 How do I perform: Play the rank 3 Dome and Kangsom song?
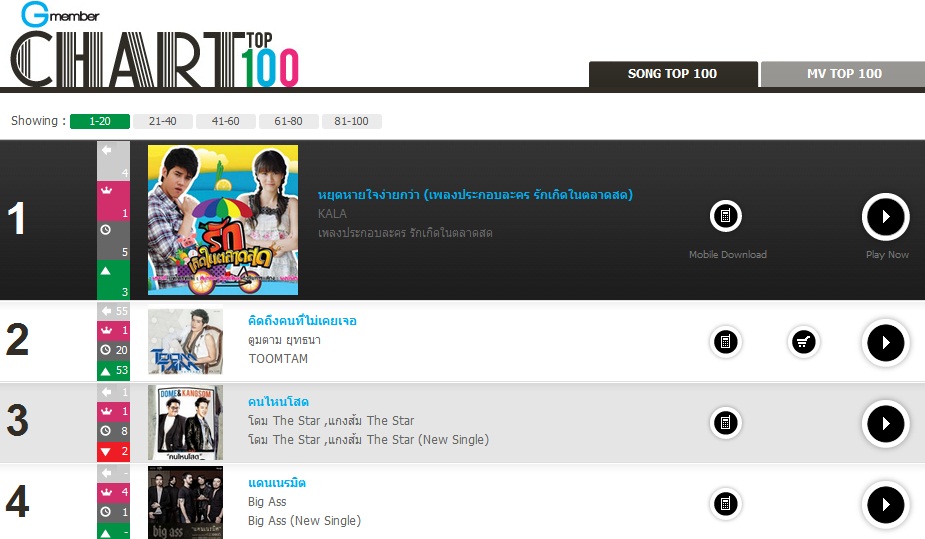pos(885,423)
